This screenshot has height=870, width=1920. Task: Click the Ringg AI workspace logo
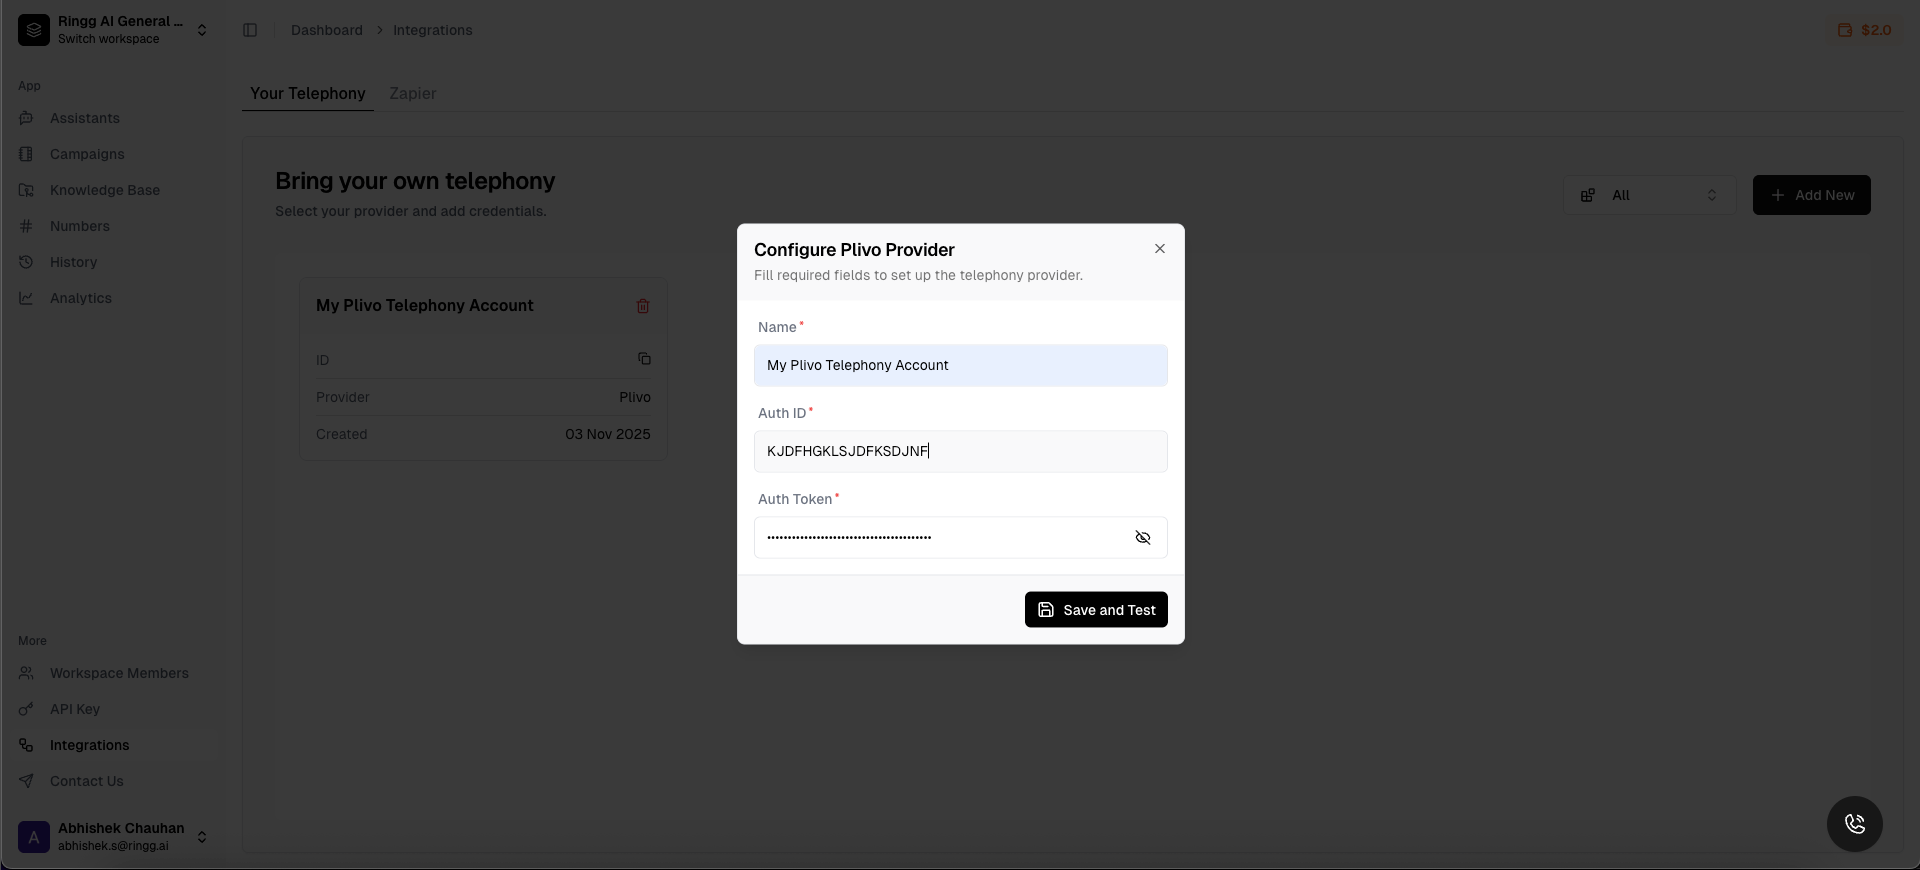pyautogui.click(x=34, y=30)
